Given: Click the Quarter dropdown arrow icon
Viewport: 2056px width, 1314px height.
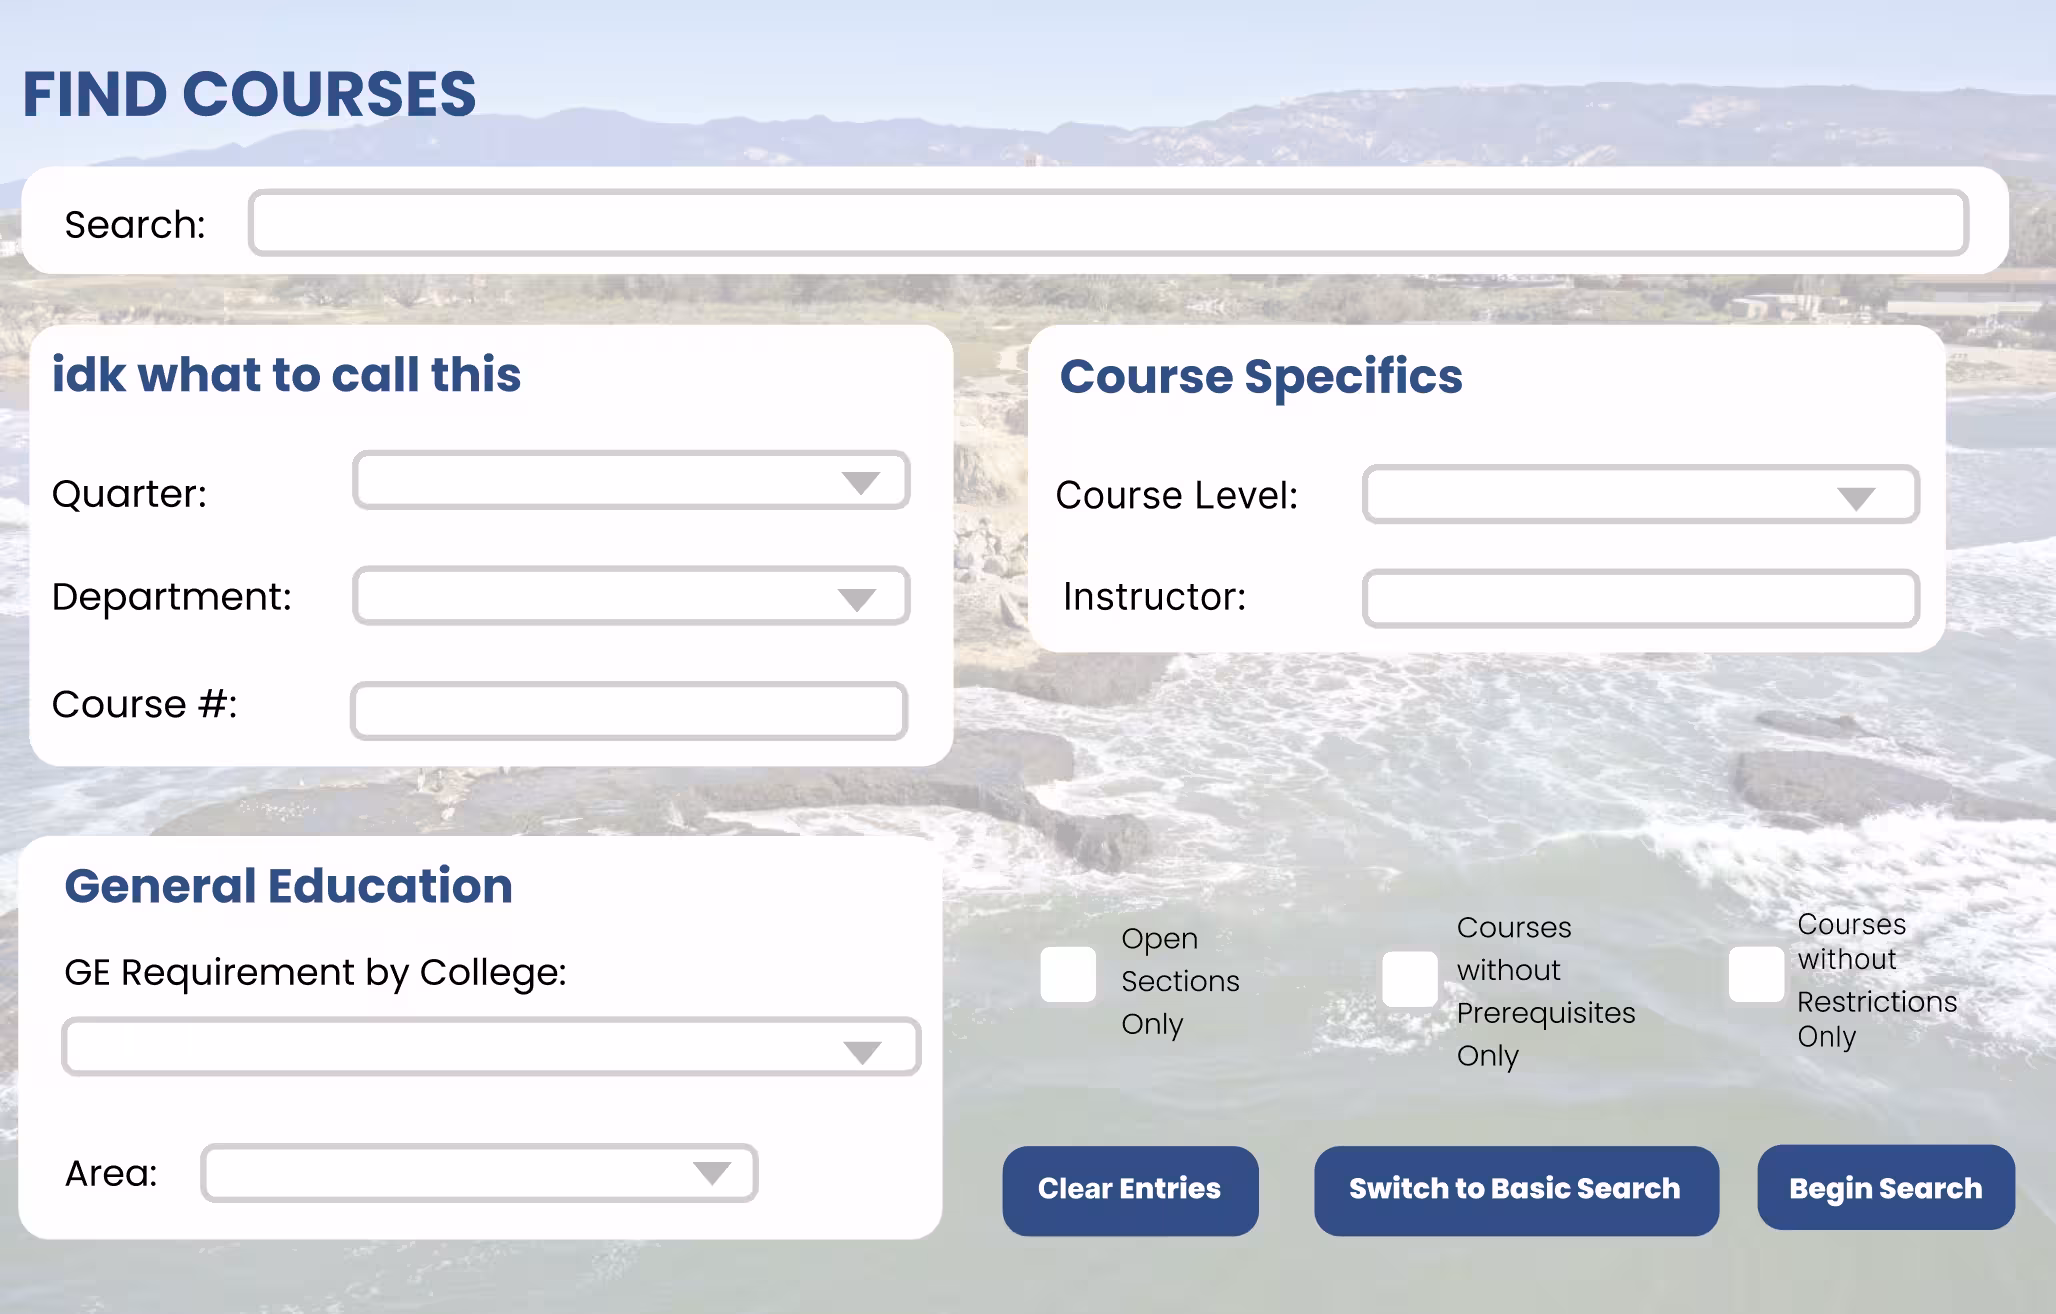Looking at the screenshot, I should click(x=860, y=483).
